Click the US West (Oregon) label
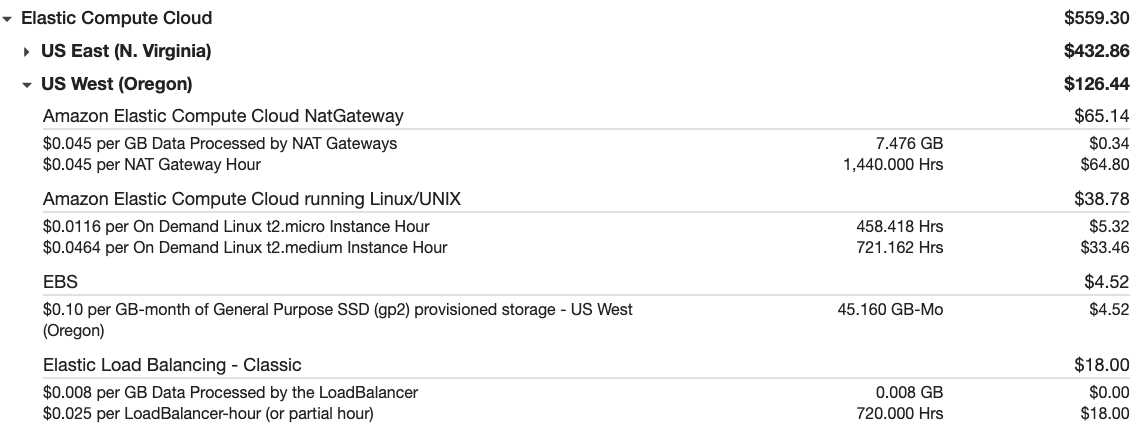 (117, 84)
